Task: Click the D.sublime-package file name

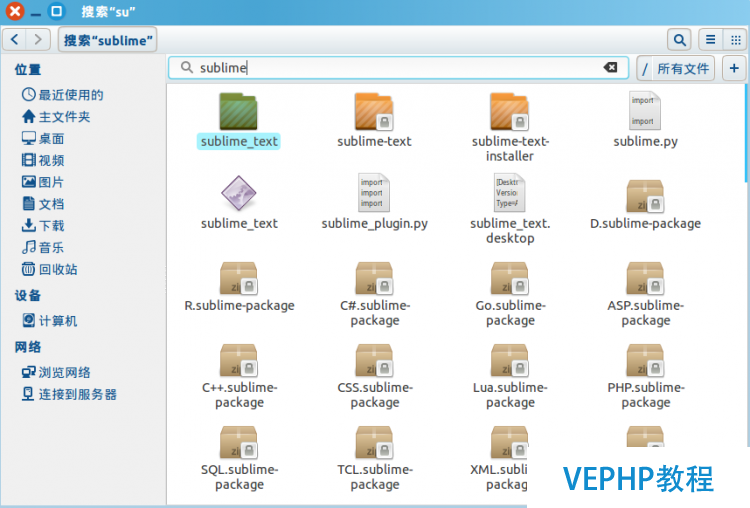Action: point(645,223)
